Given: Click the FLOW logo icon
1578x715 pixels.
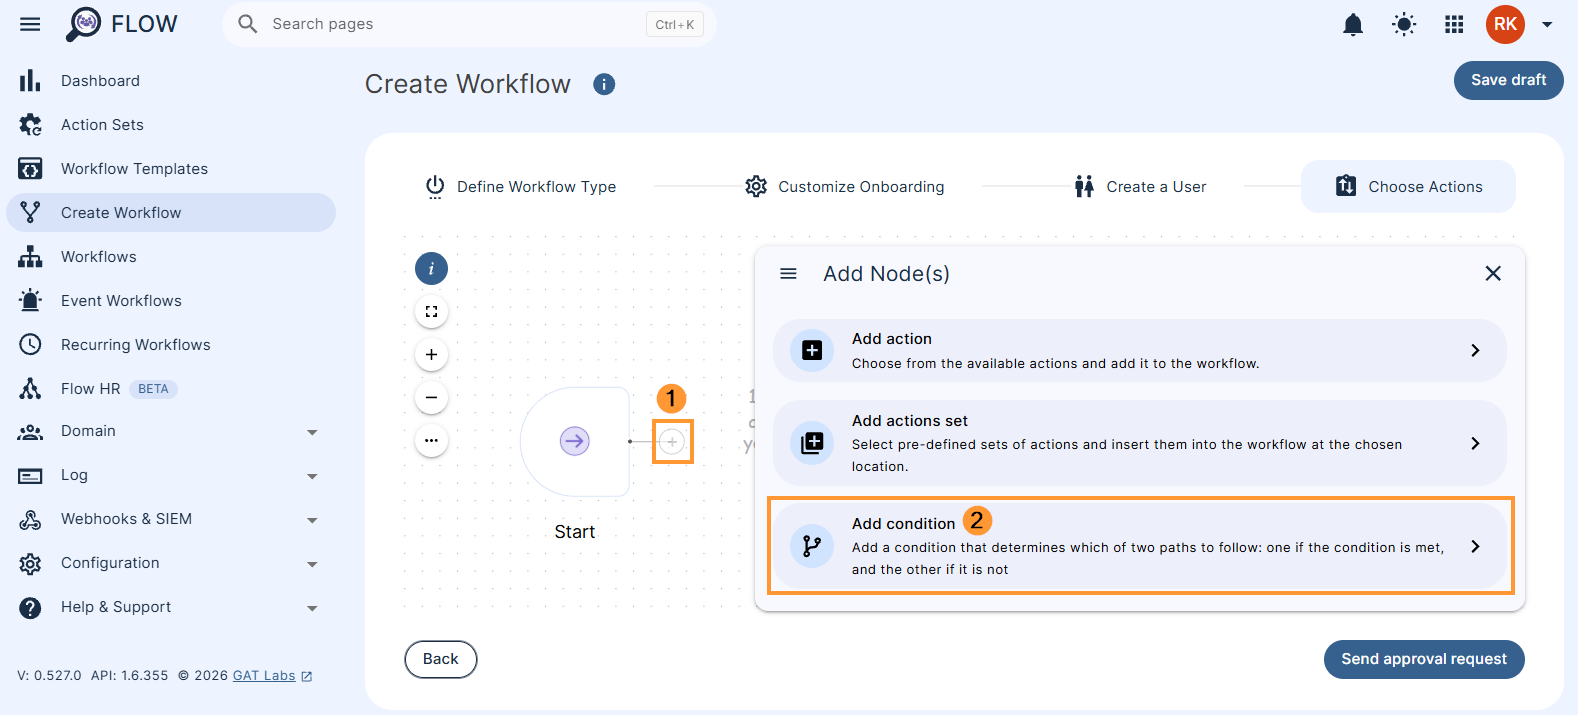Looking at the screenshot, I should [84, 24].
